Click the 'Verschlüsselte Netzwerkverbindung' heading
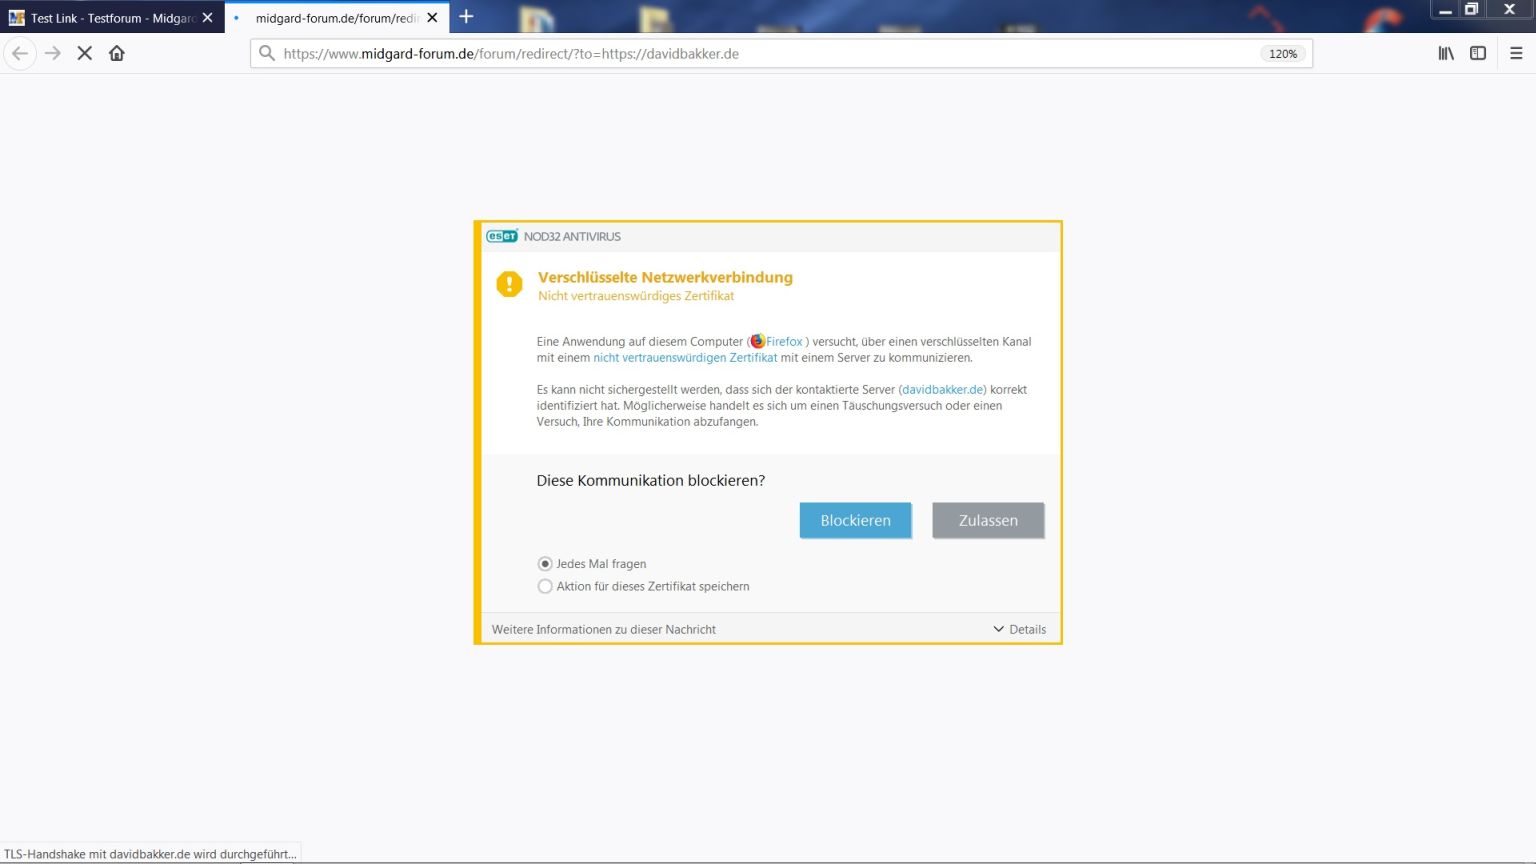Image resolution: width=1536 pixels, height=864 pixels. [665, 277]
